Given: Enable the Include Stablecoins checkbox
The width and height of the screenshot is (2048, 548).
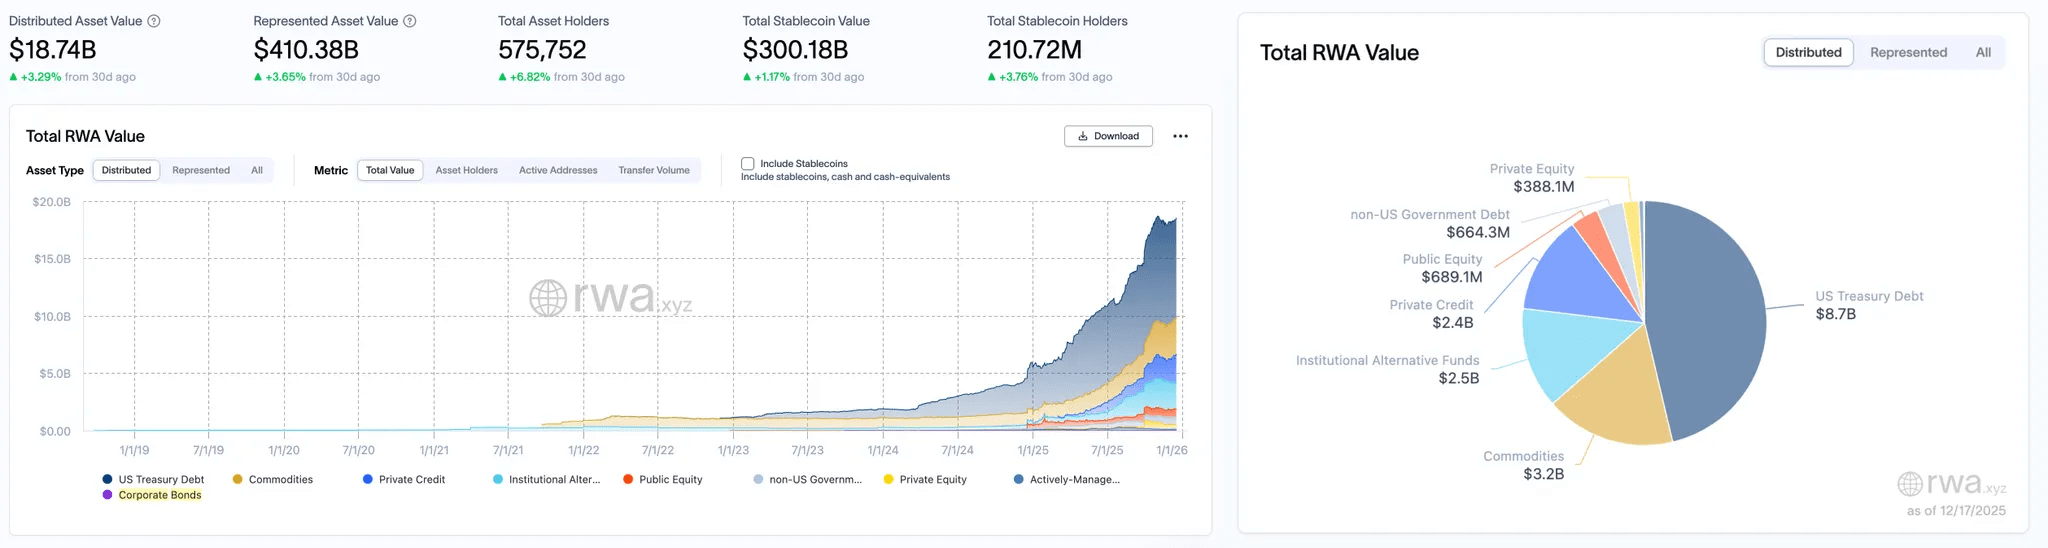Looking at the screenshot, I should click(748, 164).
